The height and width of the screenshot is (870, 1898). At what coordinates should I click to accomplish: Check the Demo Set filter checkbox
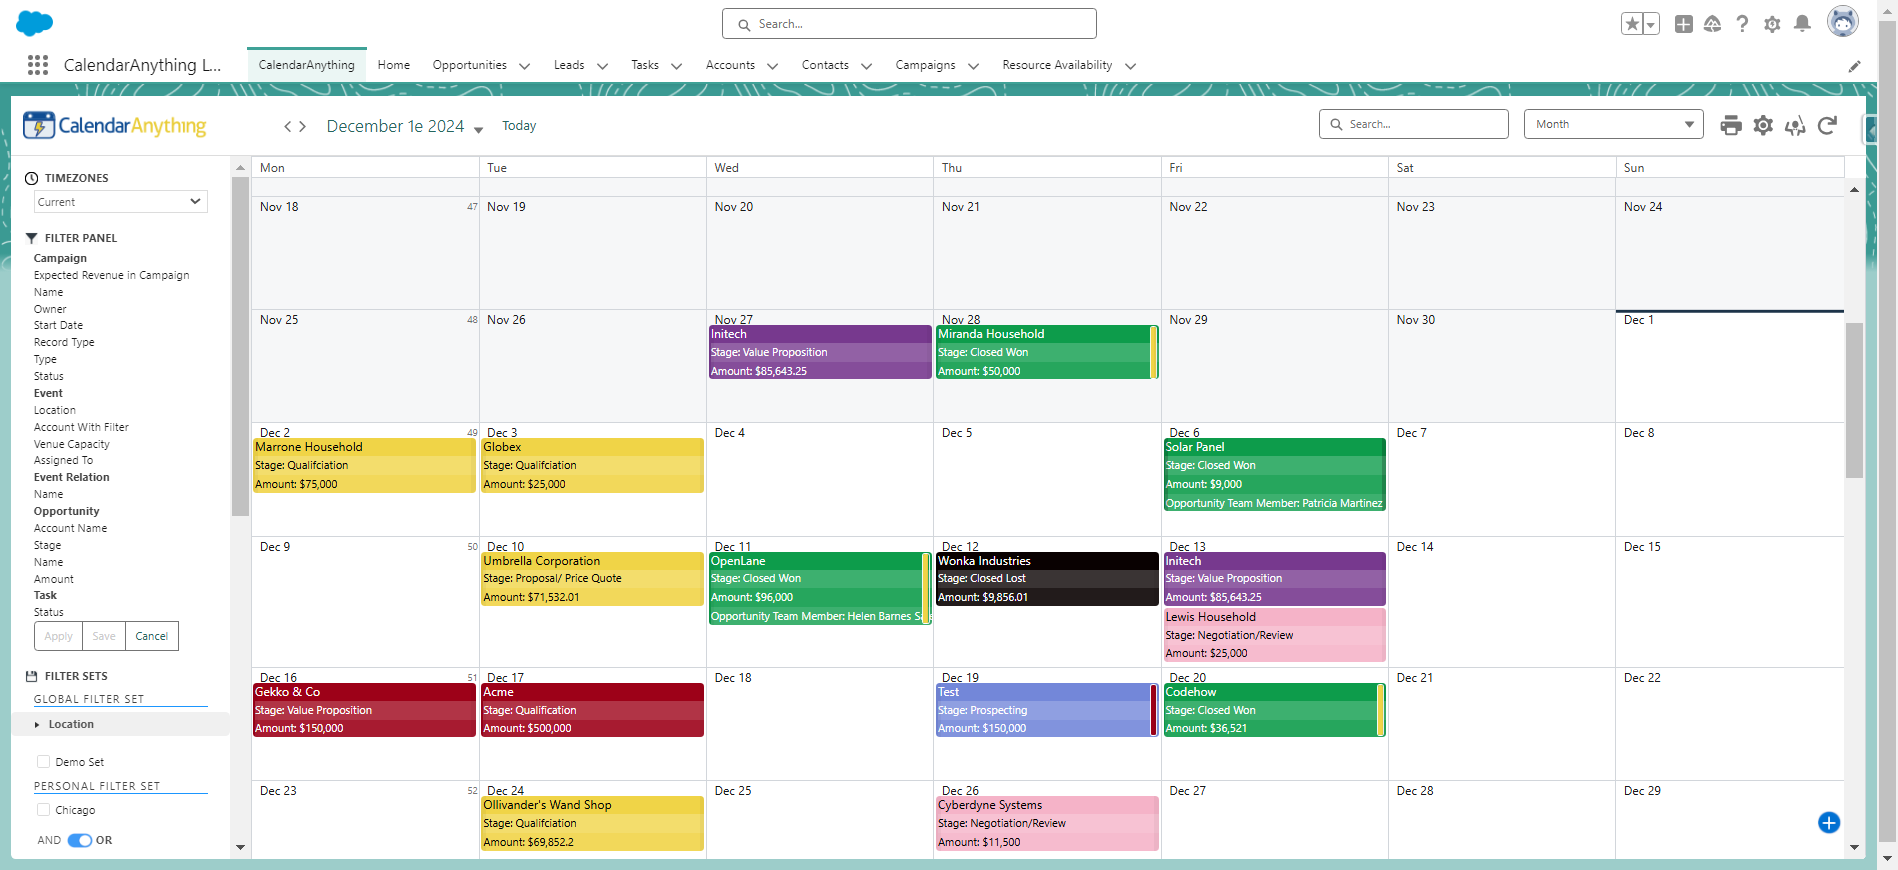coord(43,762)
